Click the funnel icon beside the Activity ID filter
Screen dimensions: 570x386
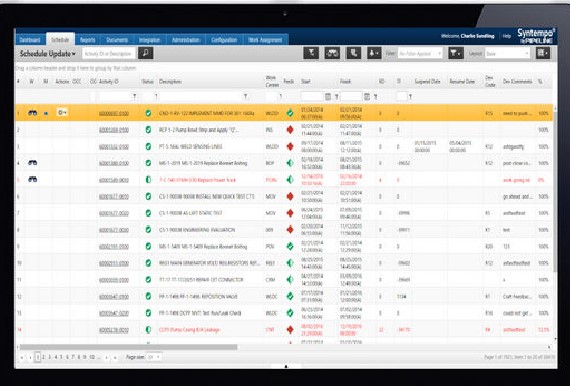point(135,97)
